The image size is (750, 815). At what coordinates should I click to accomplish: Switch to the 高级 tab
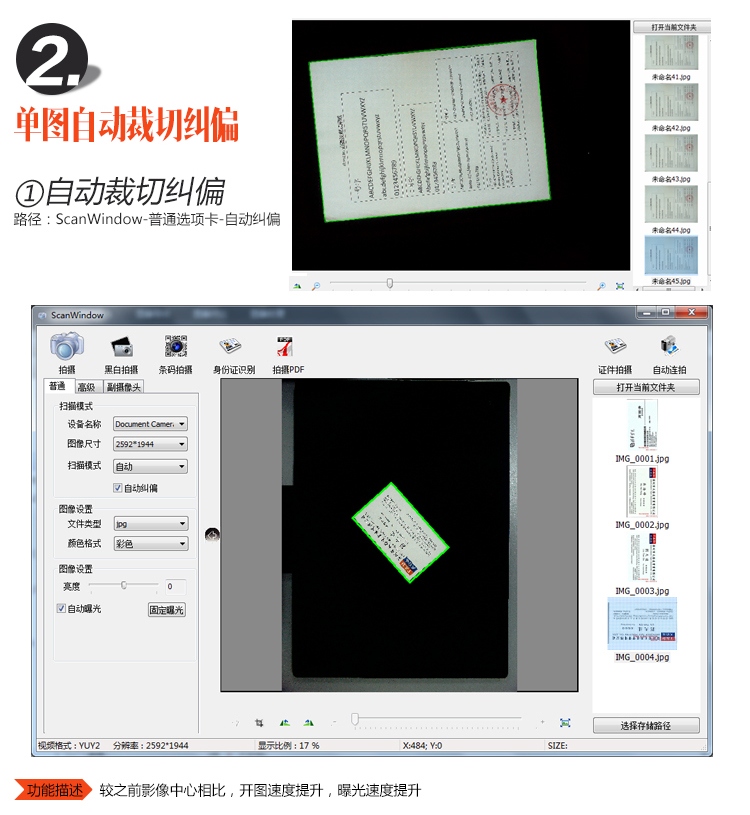(x=86, y=387)
